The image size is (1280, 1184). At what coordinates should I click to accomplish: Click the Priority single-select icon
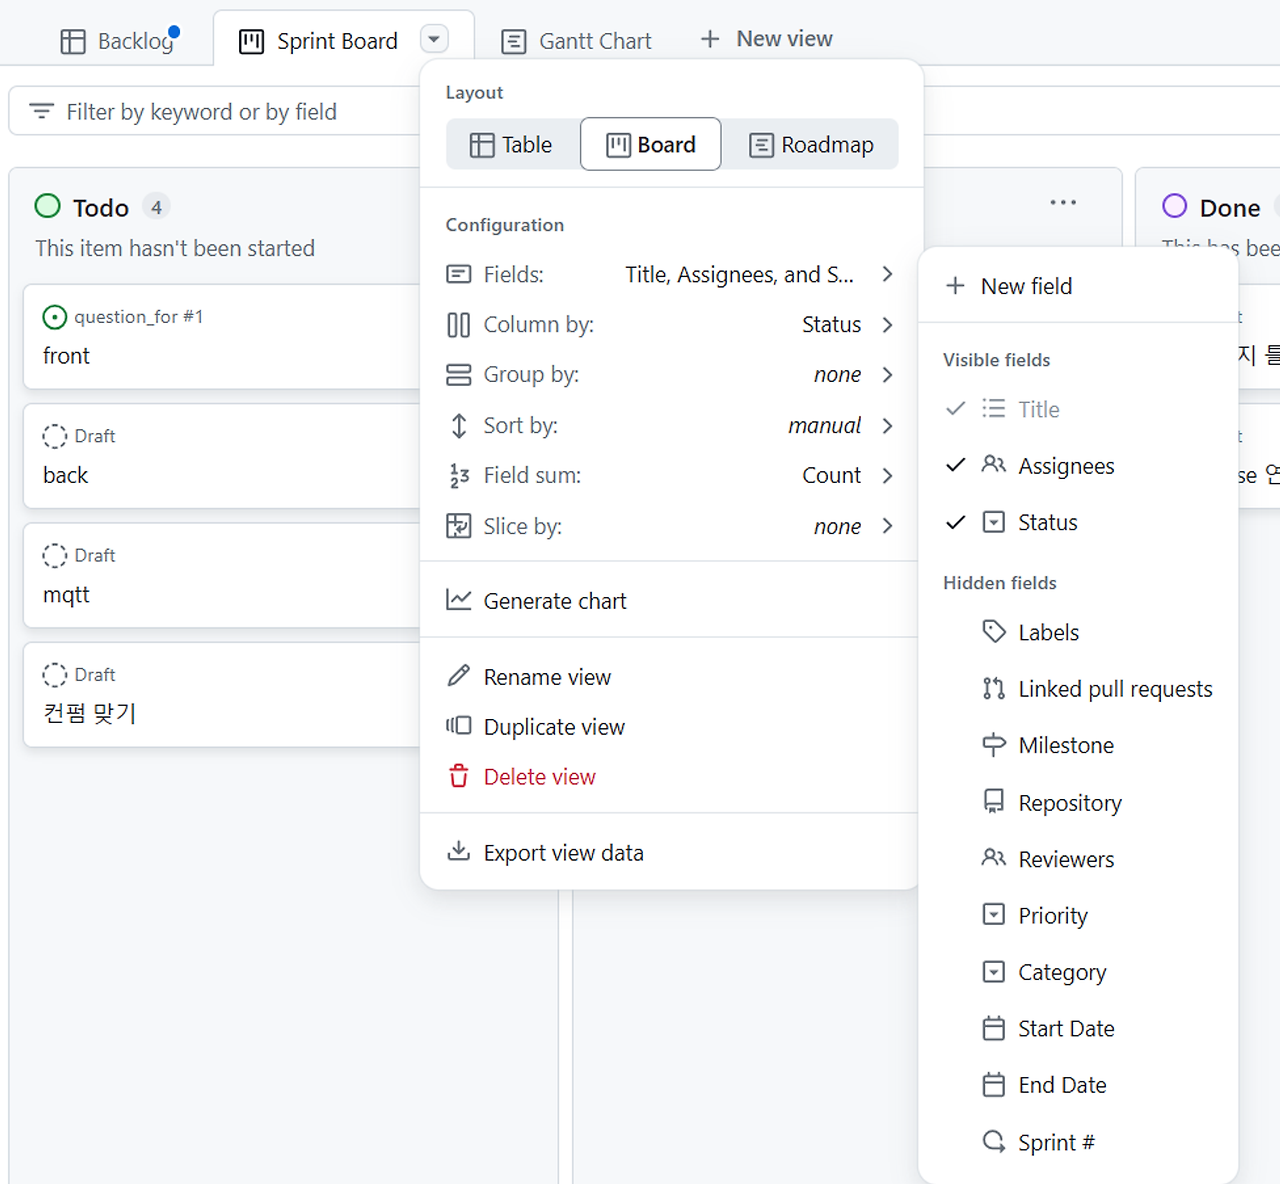(x=994, y=914)
